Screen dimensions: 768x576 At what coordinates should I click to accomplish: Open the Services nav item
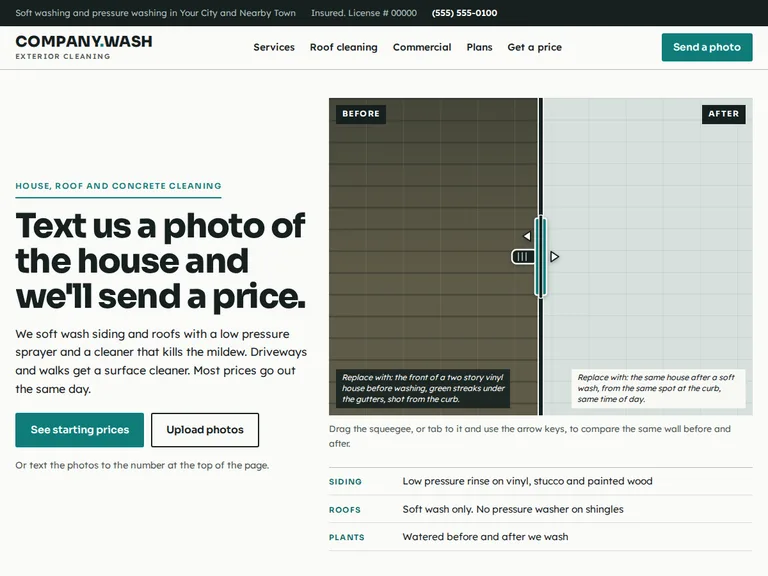pos(274,48)
